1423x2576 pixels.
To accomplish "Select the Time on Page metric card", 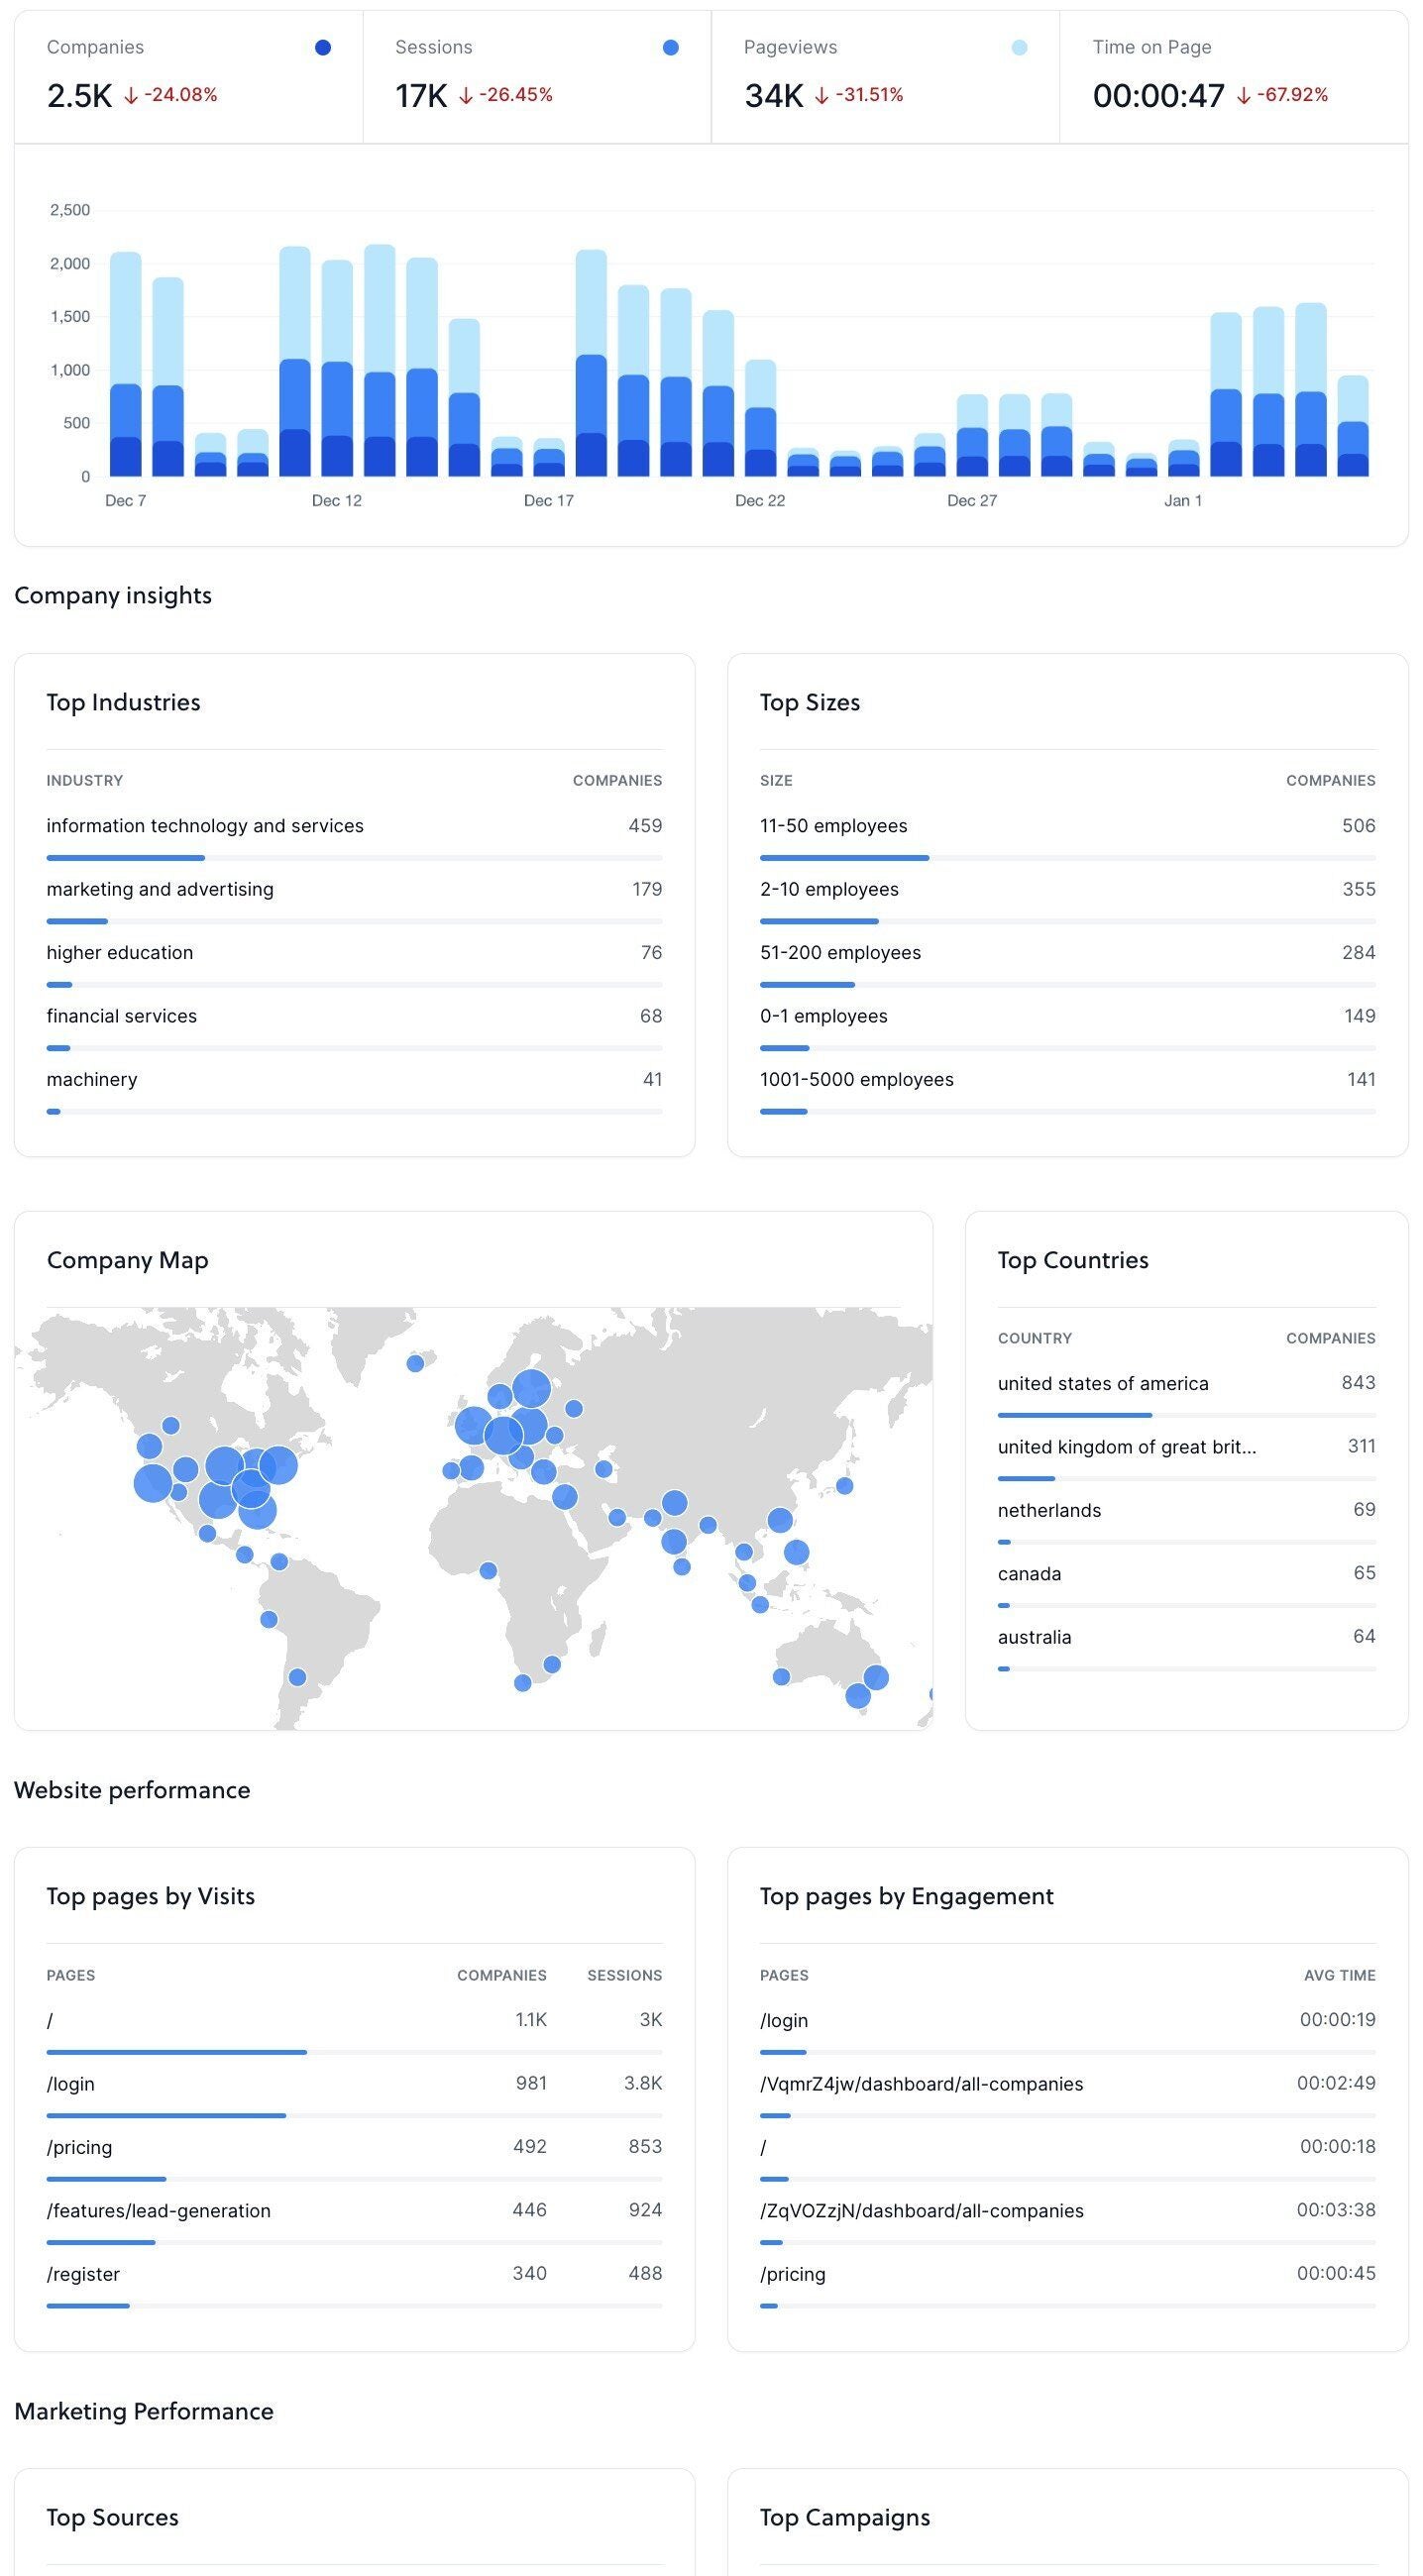I will click(1233, 77).
